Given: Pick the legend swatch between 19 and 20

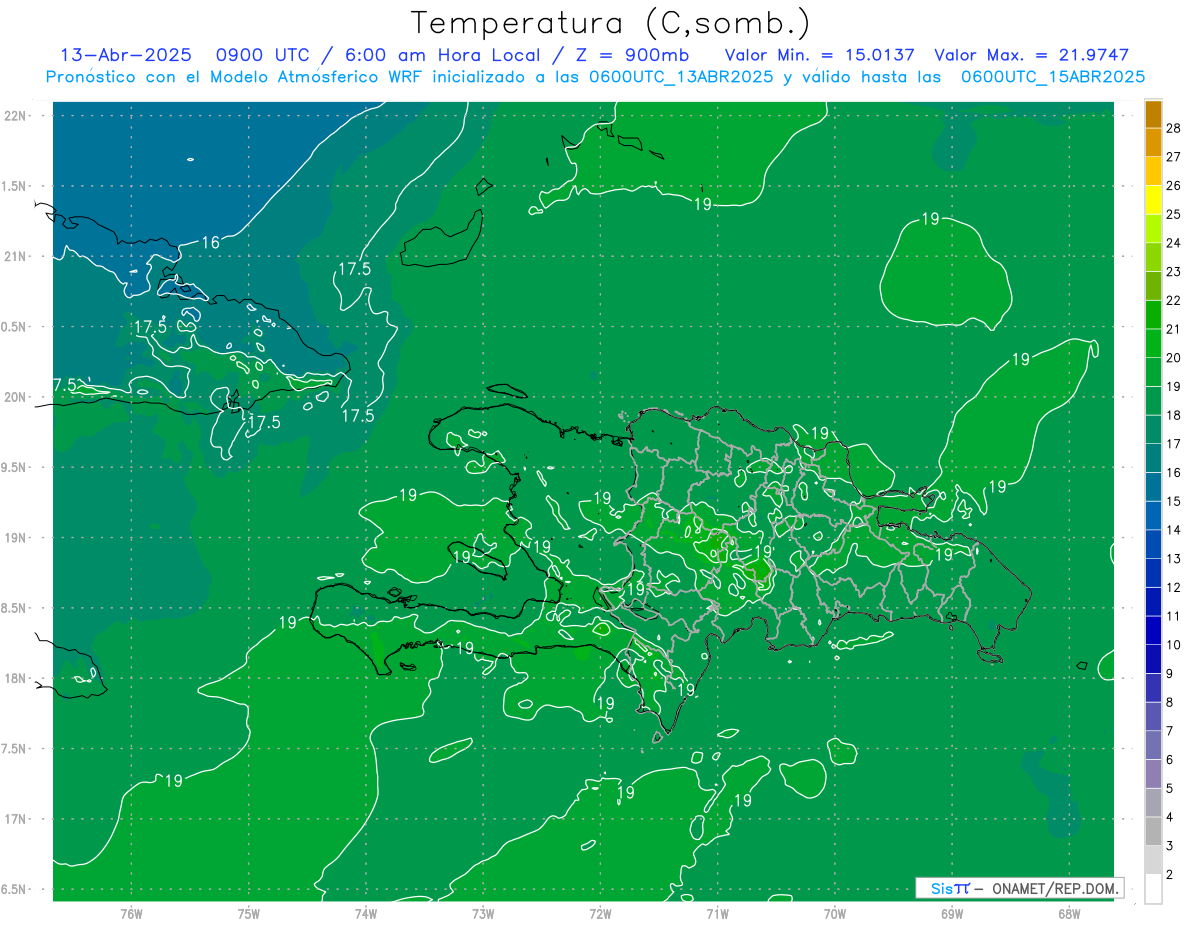Looking at the screenshot, I should tap(1153, 372).
